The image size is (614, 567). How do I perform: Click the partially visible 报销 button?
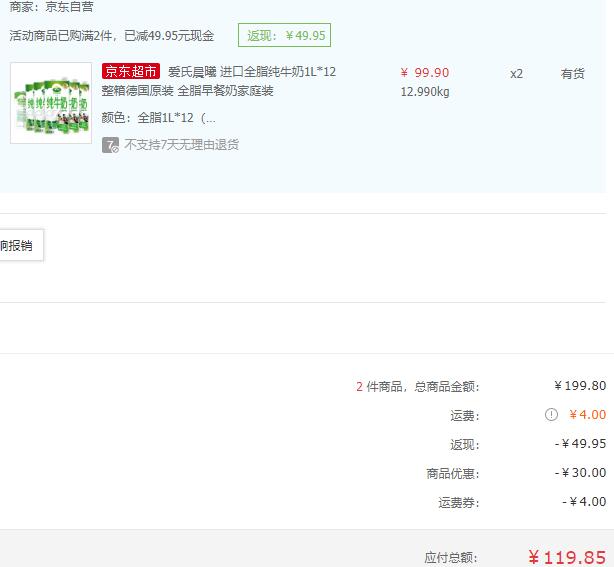(x=21, y=246)
